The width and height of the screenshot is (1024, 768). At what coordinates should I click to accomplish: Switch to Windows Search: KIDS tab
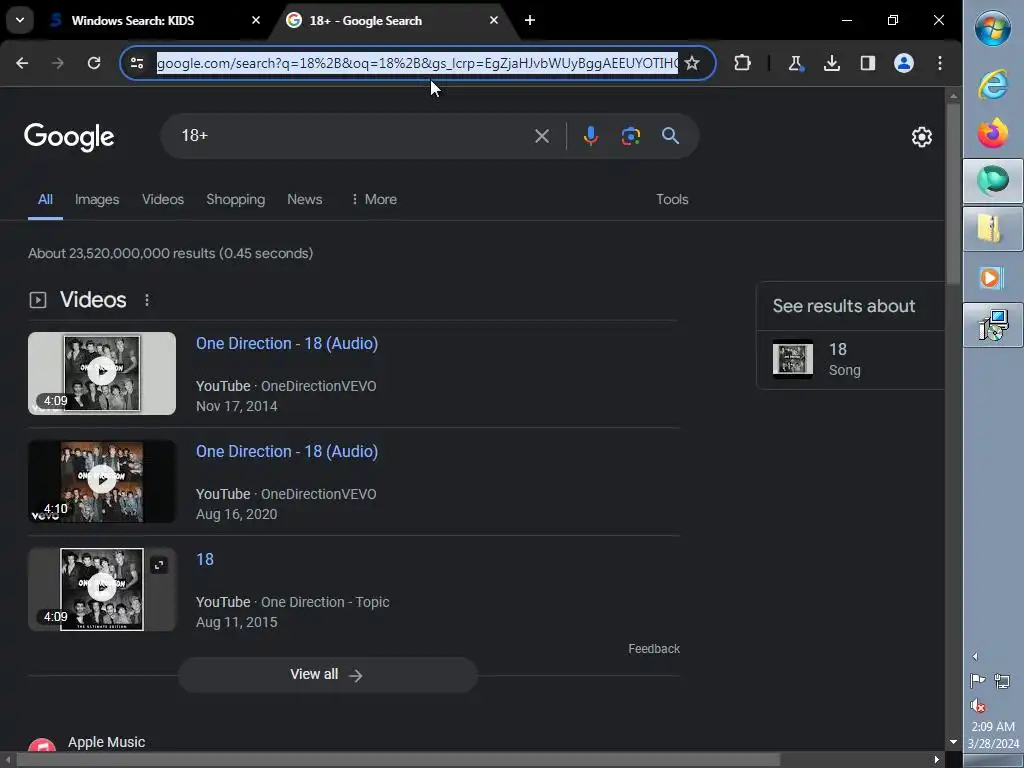tap(133, 20)
